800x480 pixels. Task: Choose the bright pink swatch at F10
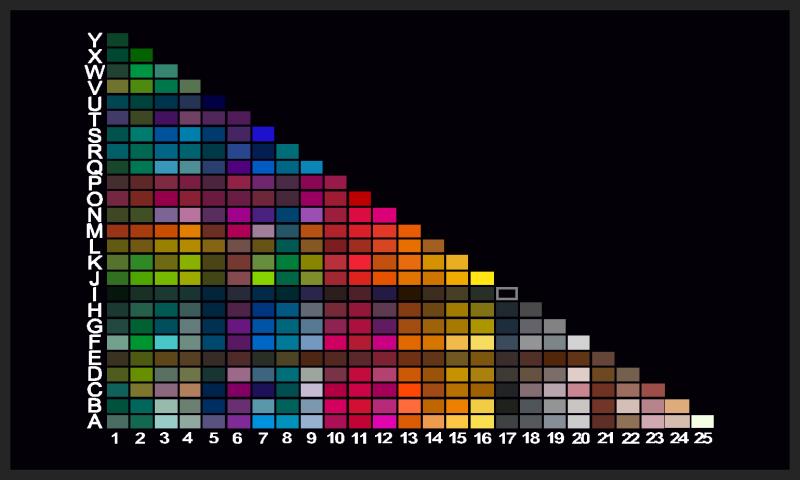point(336,342)
